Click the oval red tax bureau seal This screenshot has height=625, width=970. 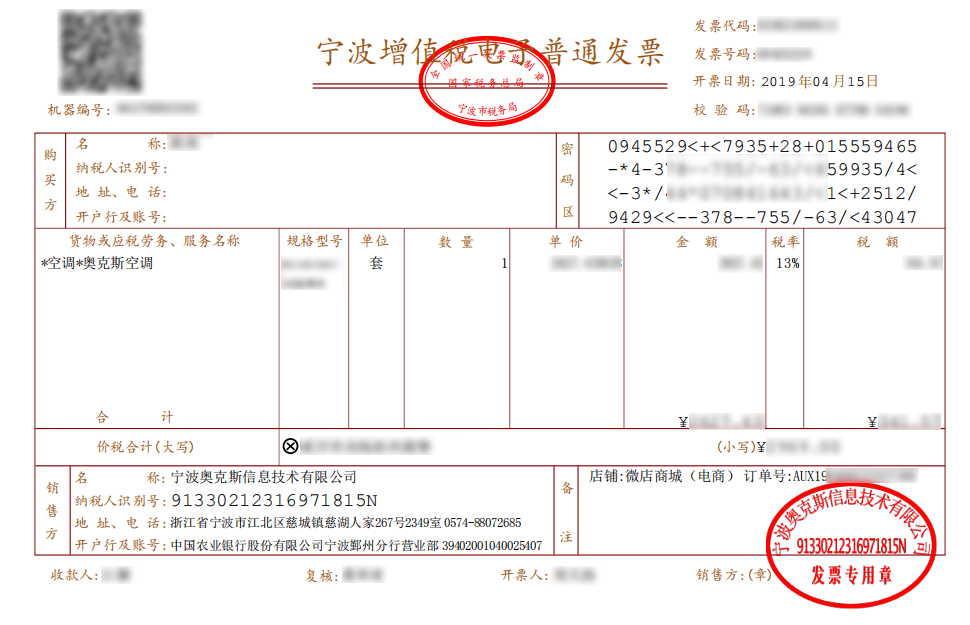pos(487,89)
